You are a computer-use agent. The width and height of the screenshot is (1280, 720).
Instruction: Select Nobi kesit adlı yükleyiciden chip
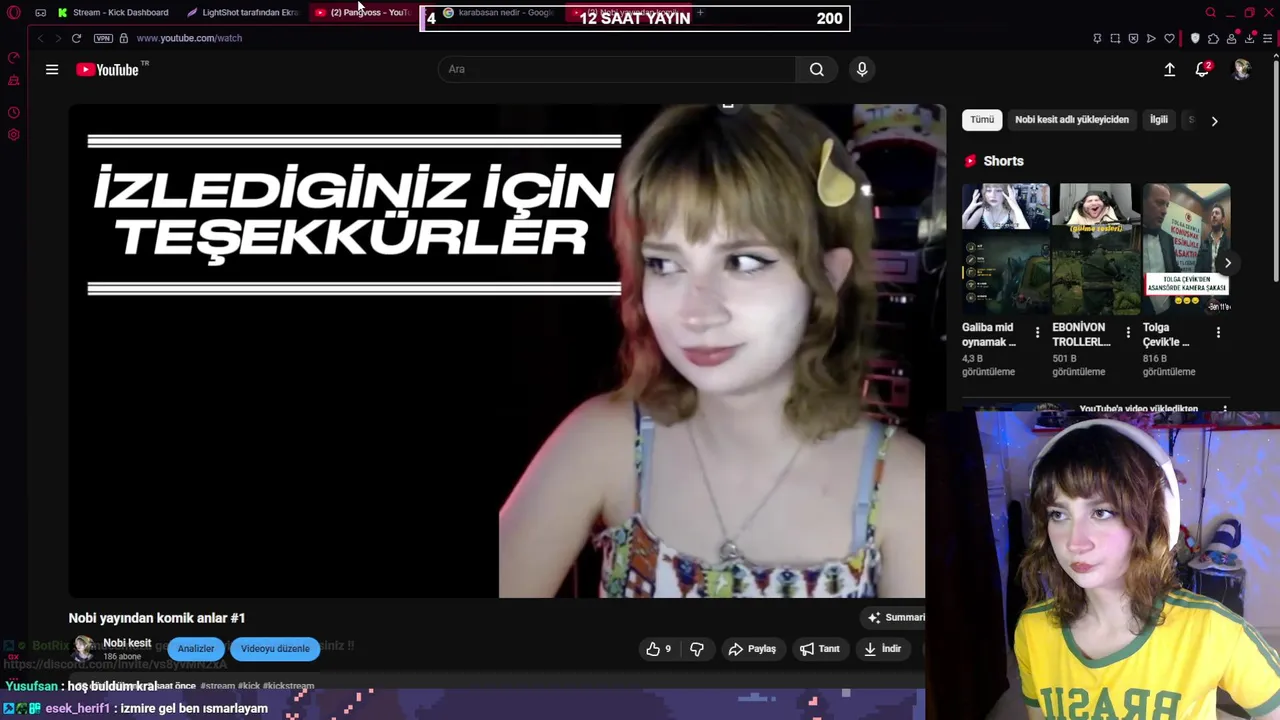tap(1072, 119)
